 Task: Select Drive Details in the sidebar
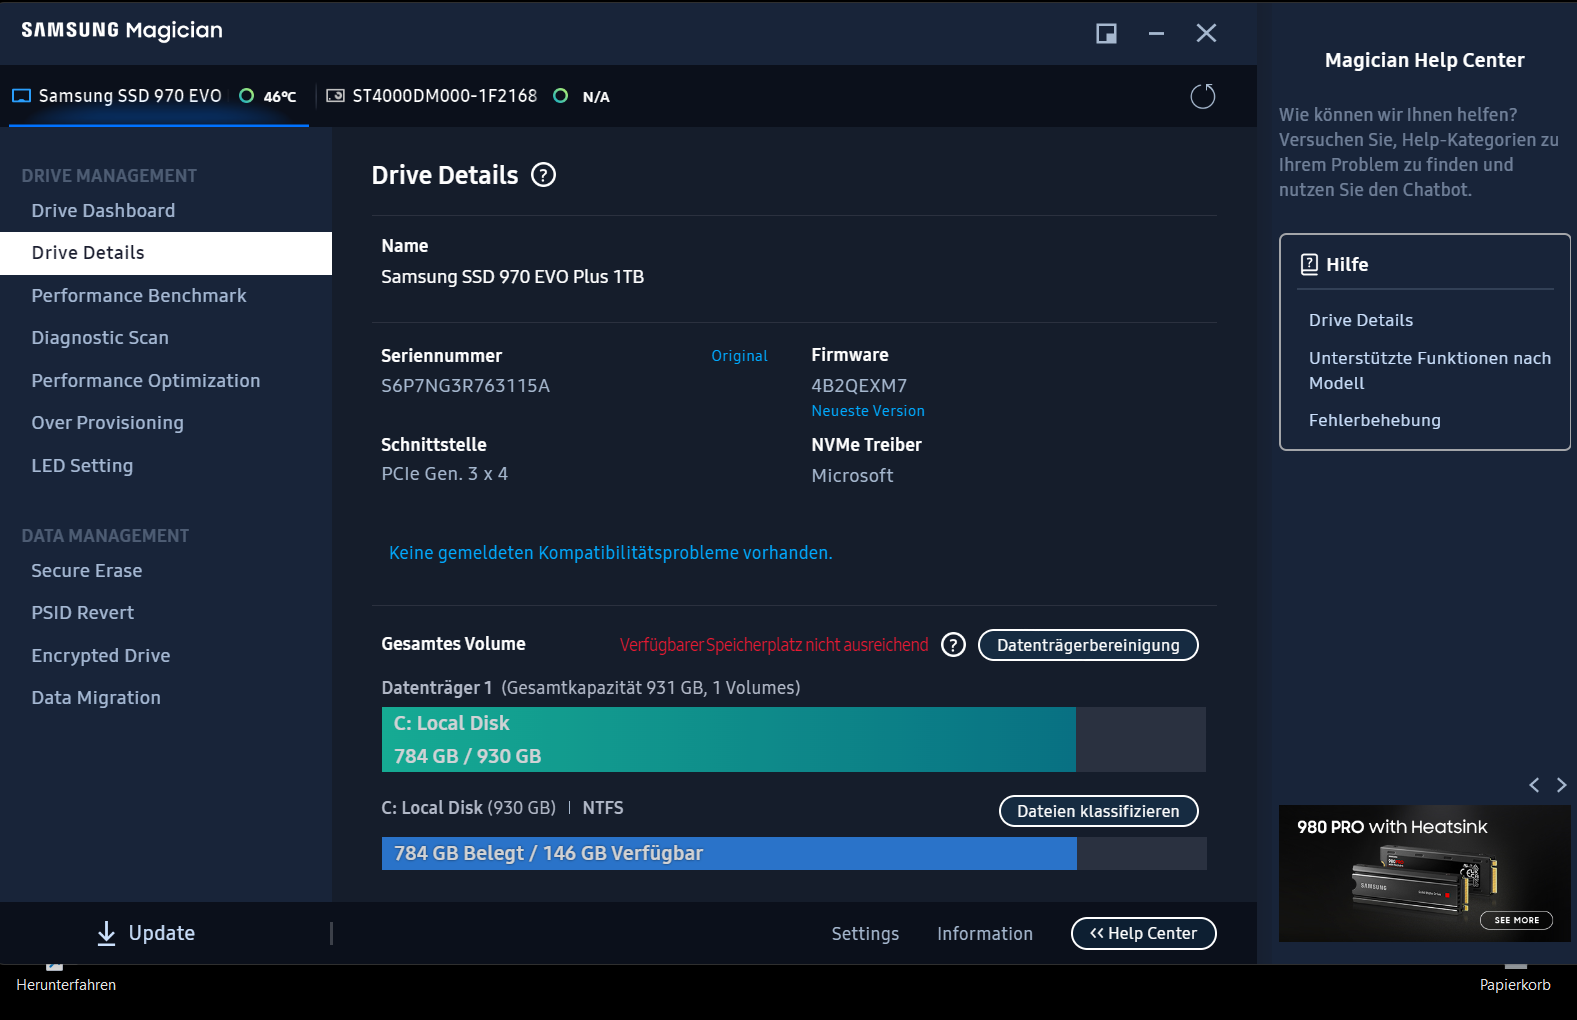pos(166,253)
